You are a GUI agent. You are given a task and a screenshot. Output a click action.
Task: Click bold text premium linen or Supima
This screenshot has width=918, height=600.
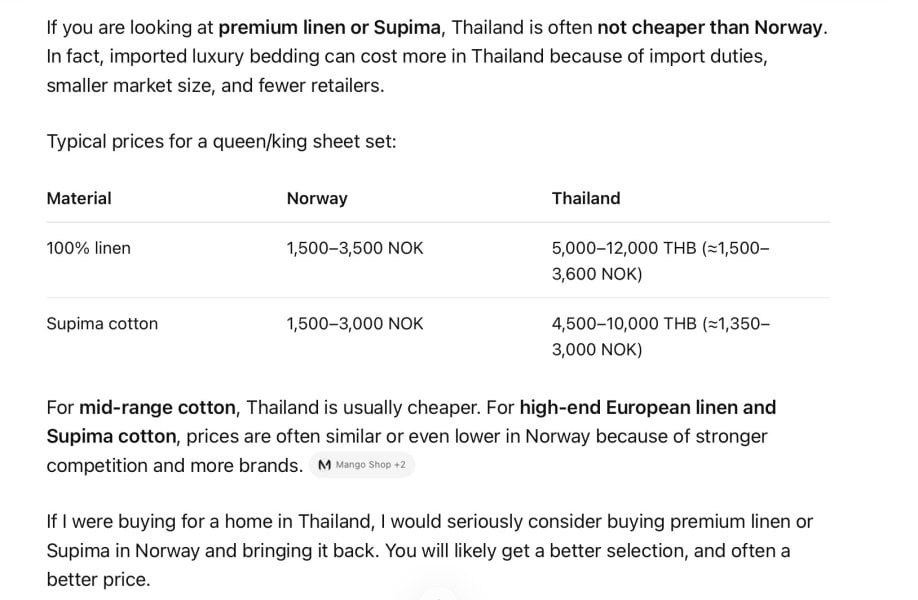[x=330, y=28]
